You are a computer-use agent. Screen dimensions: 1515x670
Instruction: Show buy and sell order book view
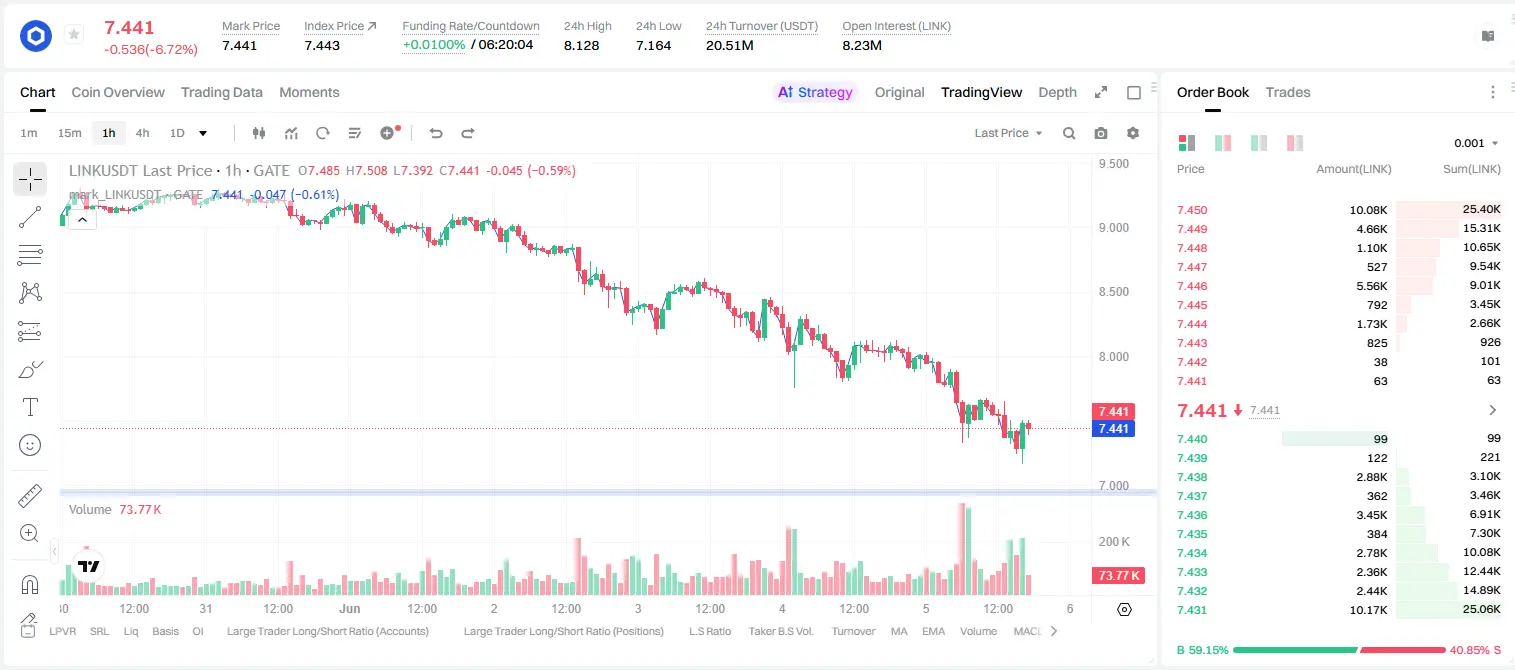coord(1187,143)
